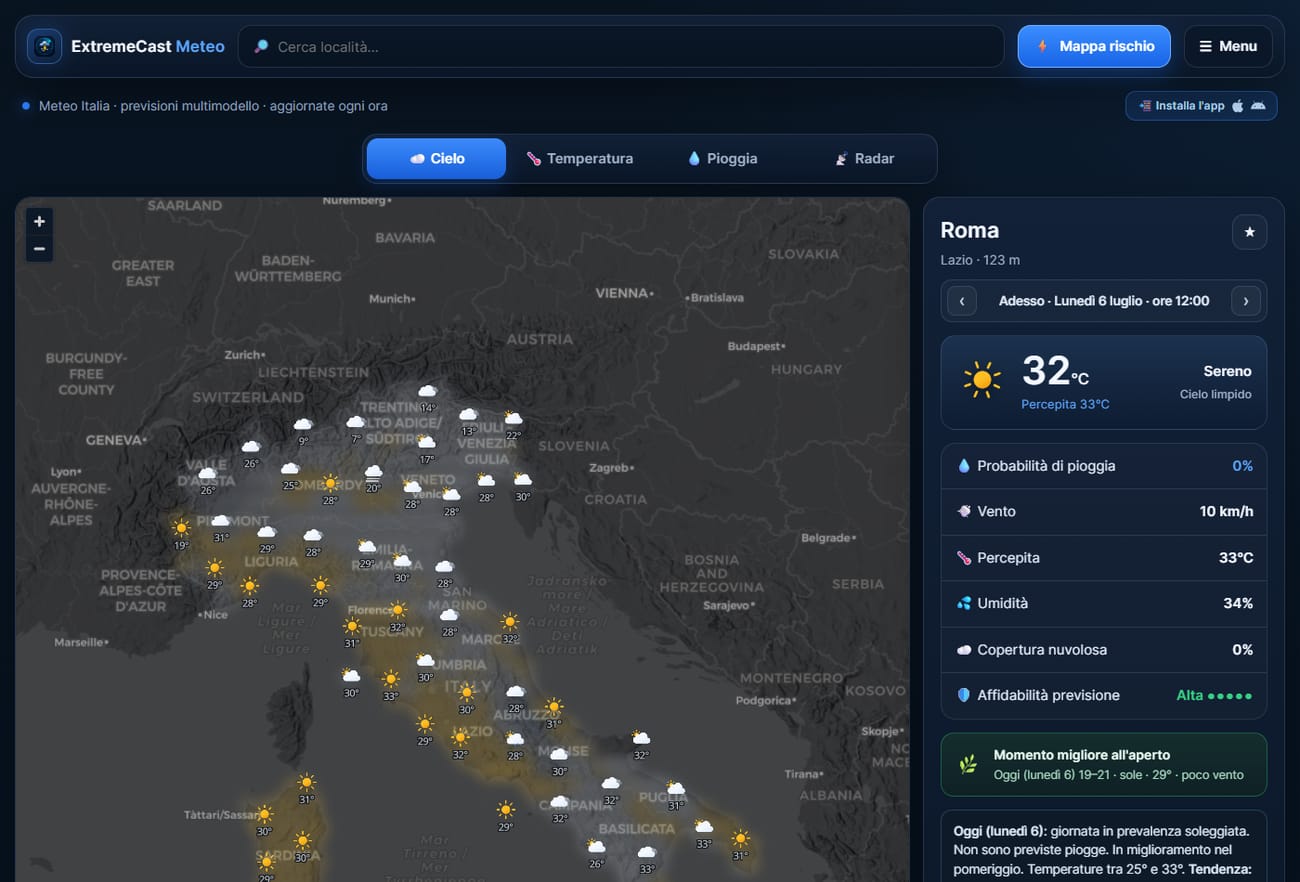Click the partly cloudy marker showing 22°
1300x882 pixels.
tap(513, 423)
